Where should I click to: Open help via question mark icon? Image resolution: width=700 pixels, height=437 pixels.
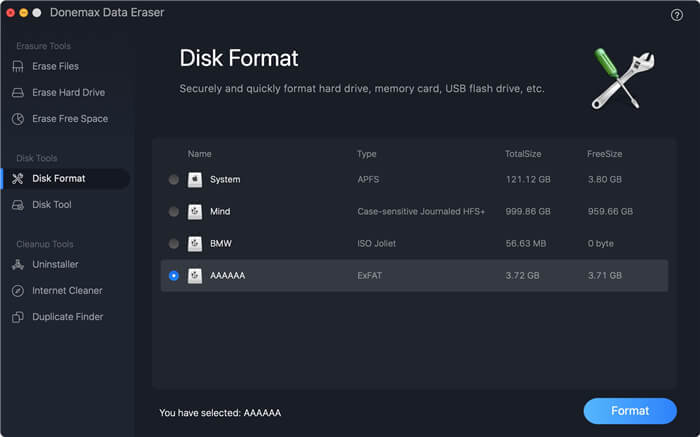pyautogui.click(x=677, y=15)
